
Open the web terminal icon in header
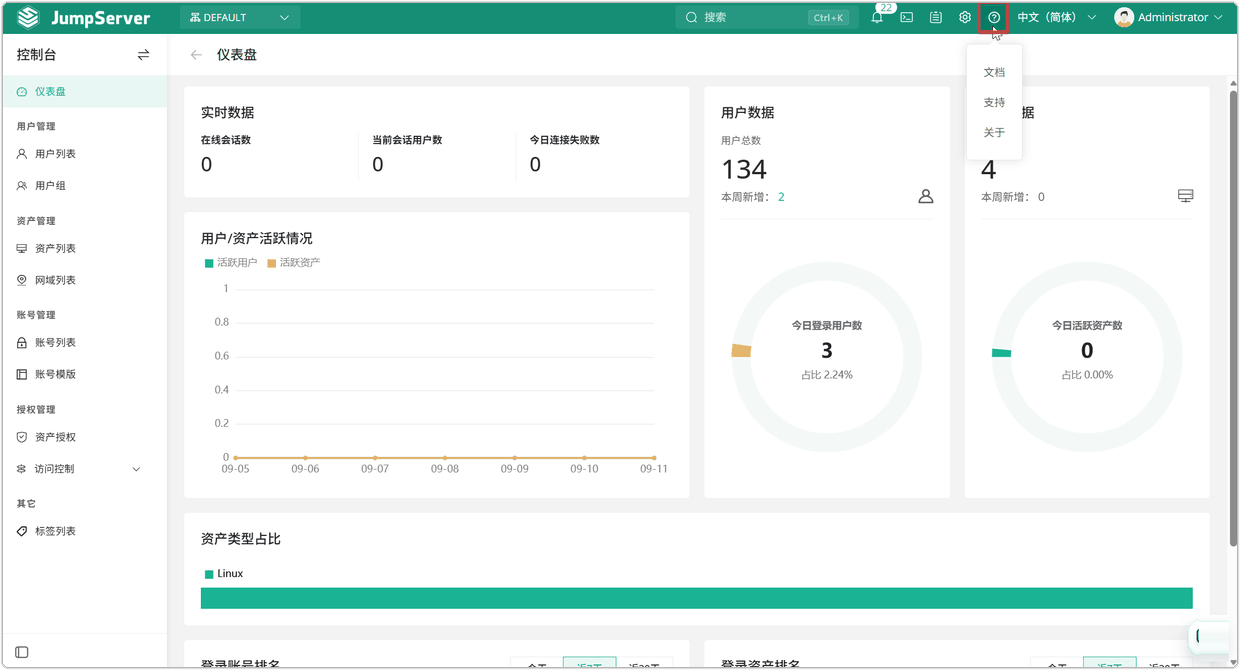(906, 18)
